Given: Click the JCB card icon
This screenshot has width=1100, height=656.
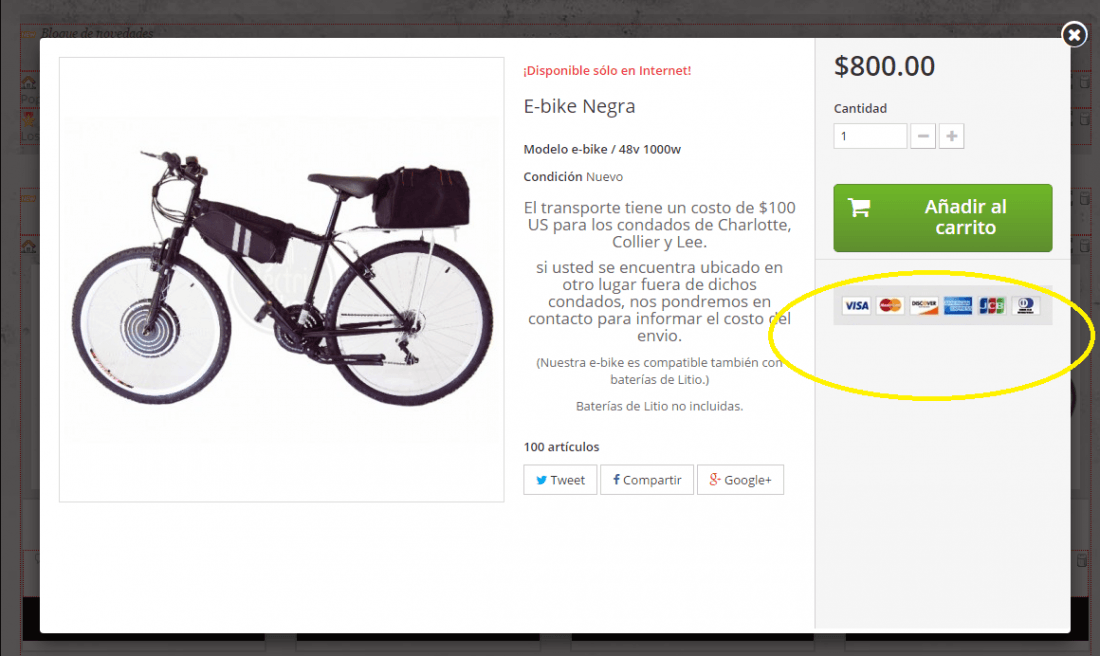Looking at the screenshot, I should (992, 305).
